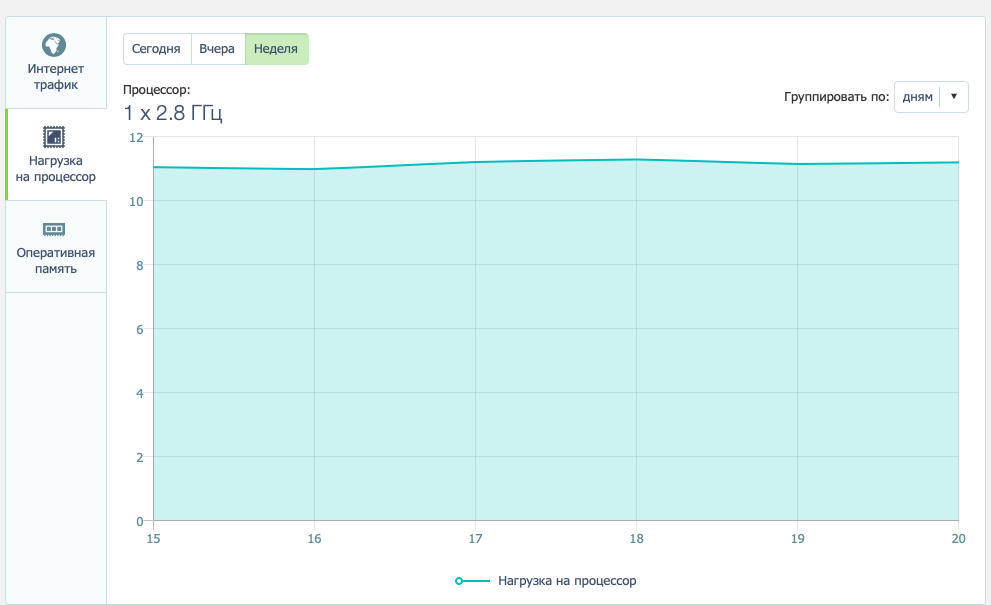
Task: Click the Группировать по label
Action: click(x=836, y=97)
